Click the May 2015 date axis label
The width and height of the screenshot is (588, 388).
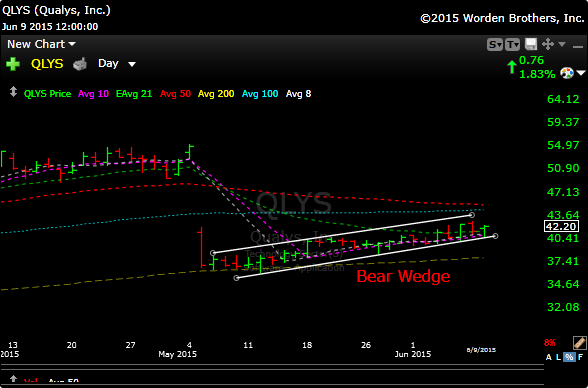tap(177, 354)
